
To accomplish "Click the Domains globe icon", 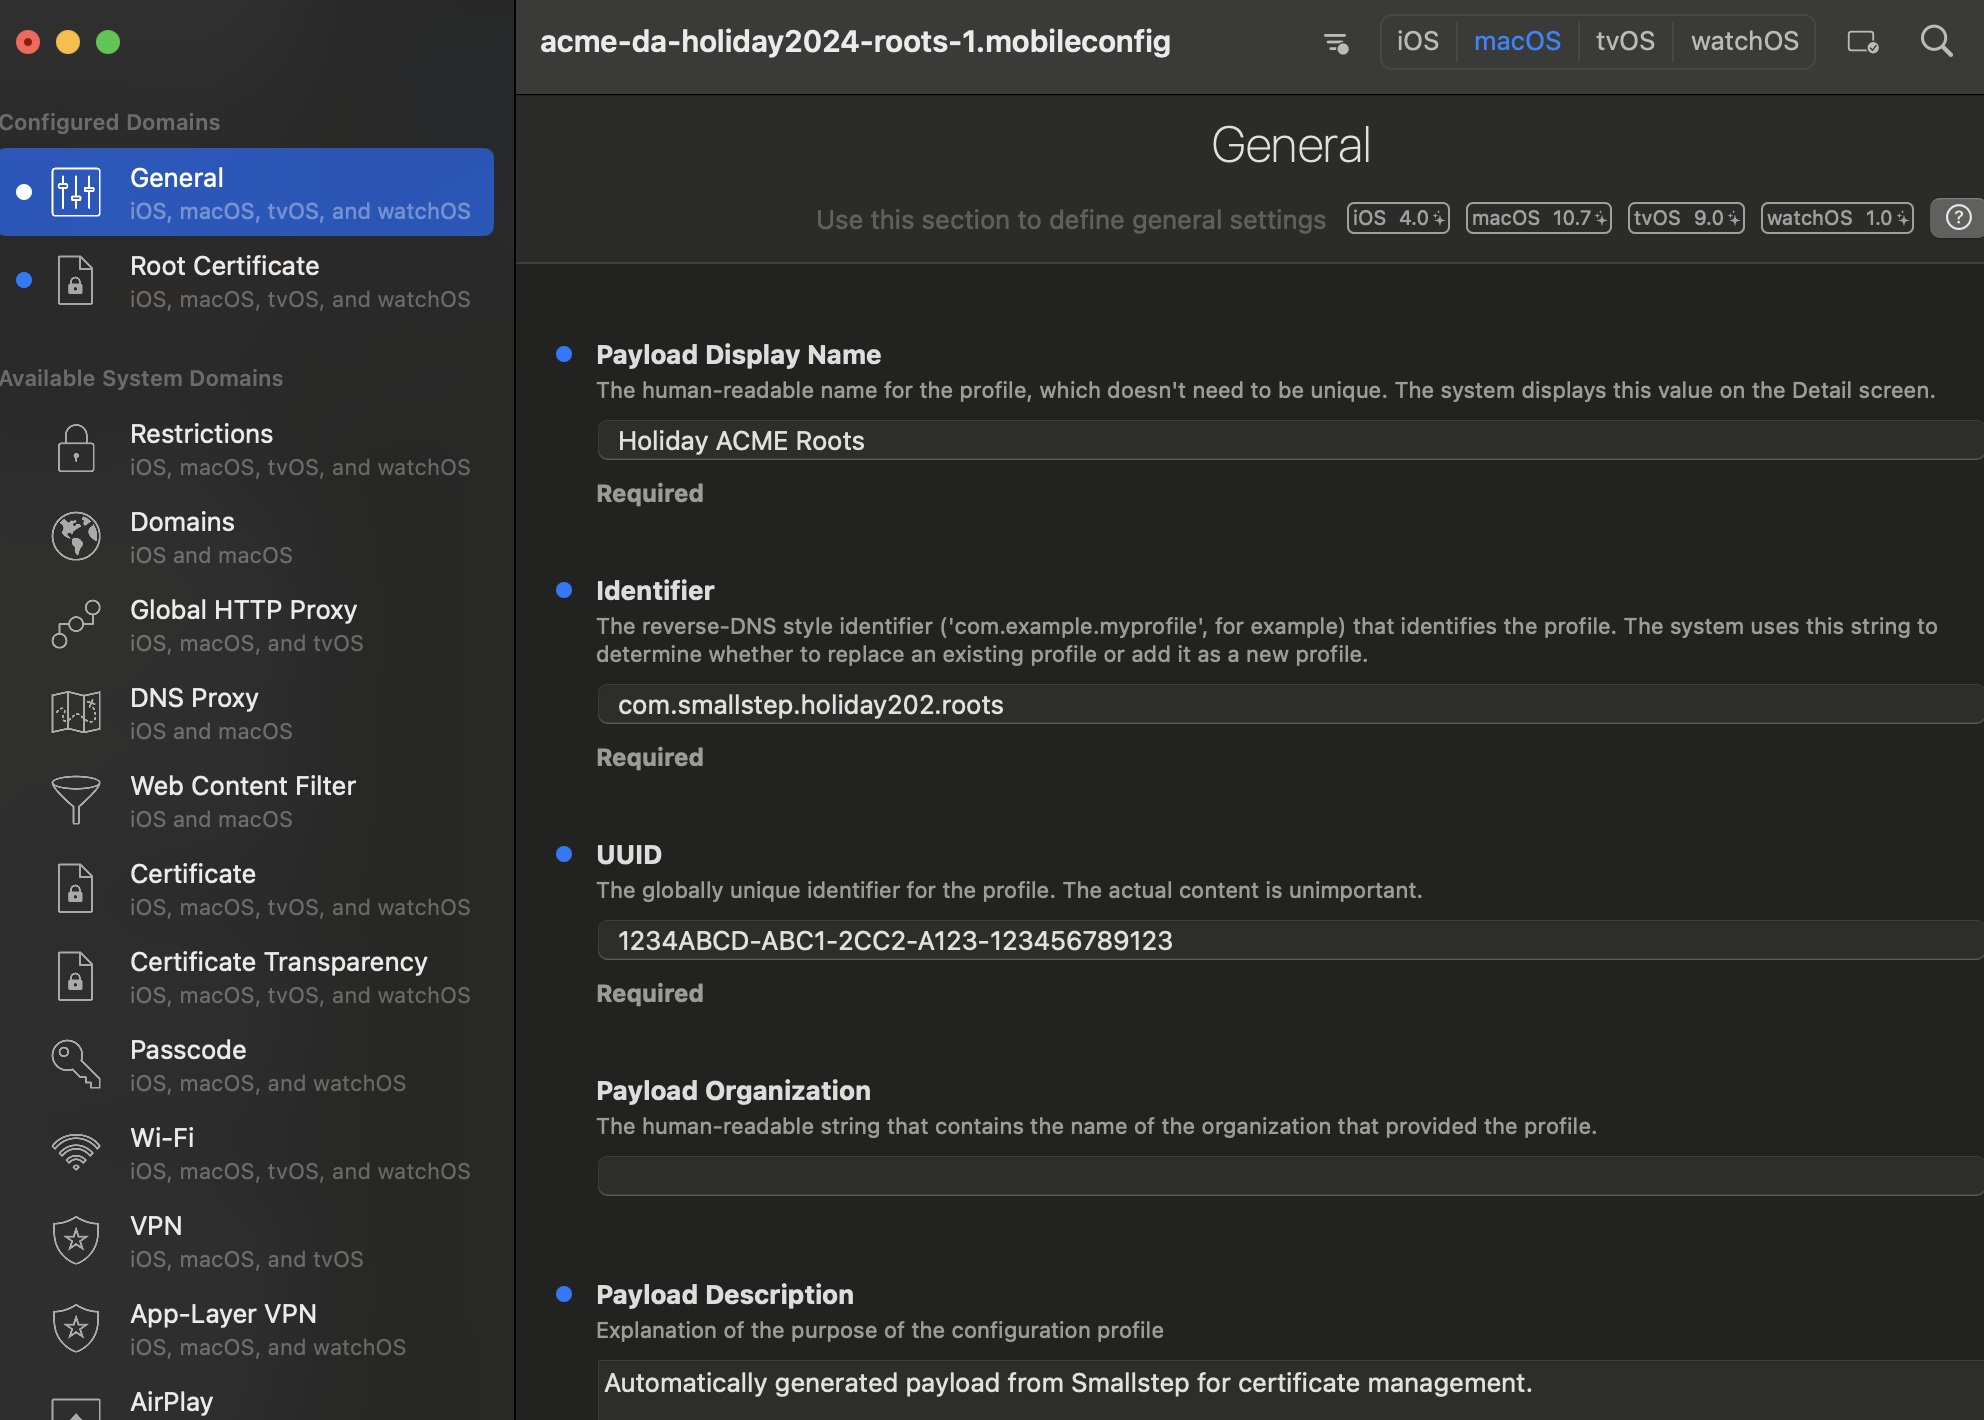I will pos(76,537).
